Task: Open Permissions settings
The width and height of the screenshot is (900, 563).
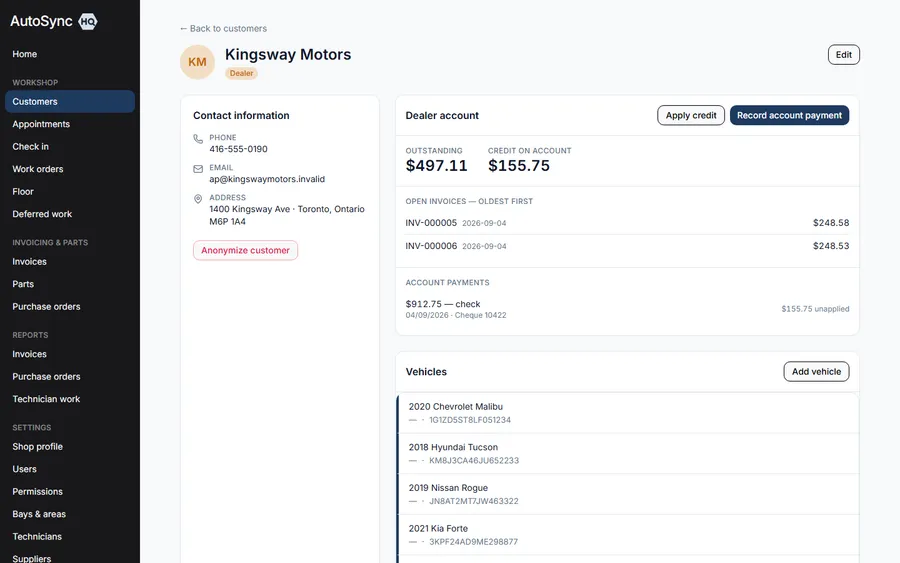Action: 70,491
